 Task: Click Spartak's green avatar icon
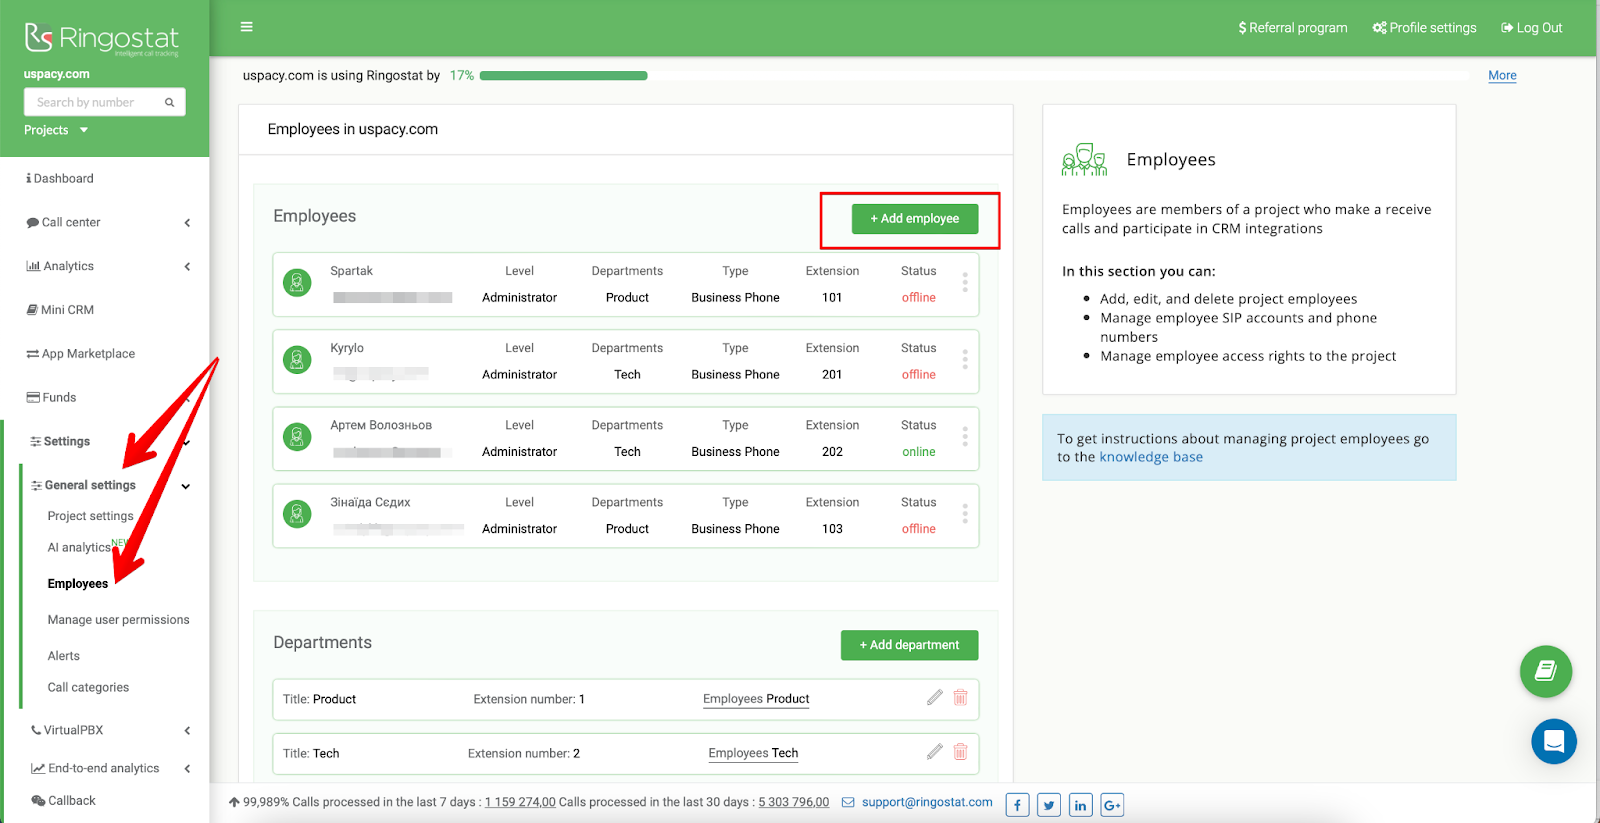tap(297, 283)
